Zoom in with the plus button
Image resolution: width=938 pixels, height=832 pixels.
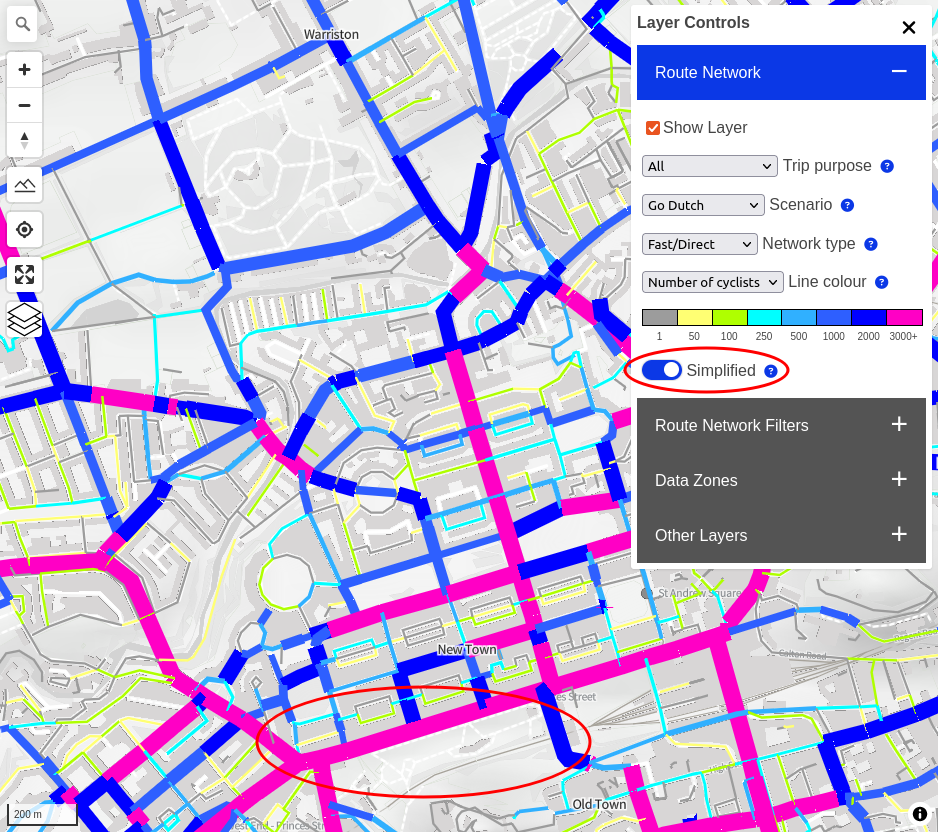click(x=24, y=70)
